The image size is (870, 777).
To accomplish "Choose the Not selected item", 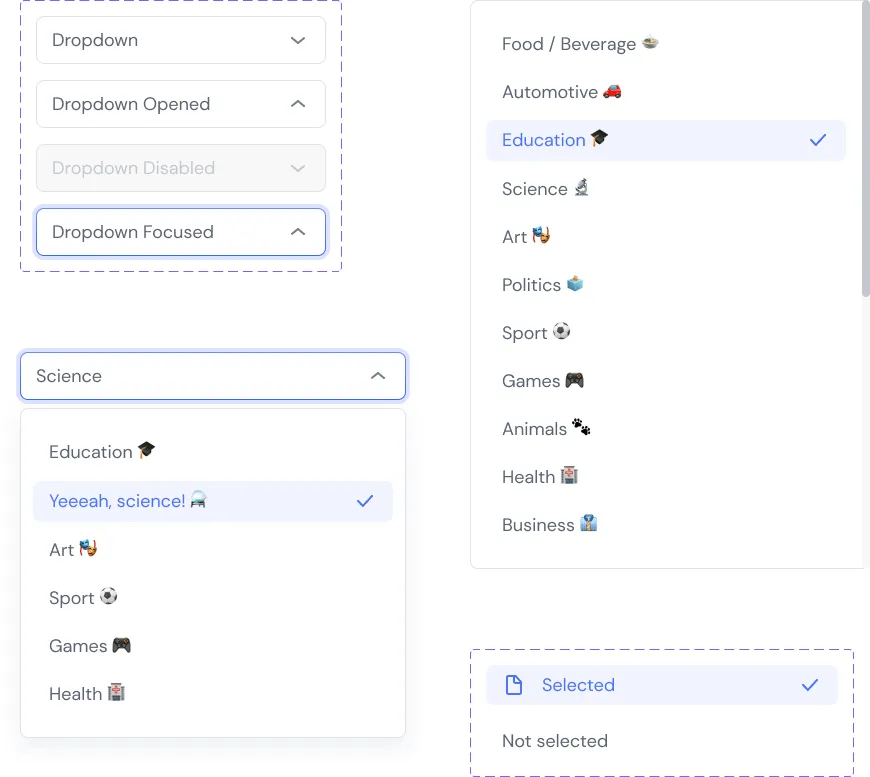I will tap(555, 741).
